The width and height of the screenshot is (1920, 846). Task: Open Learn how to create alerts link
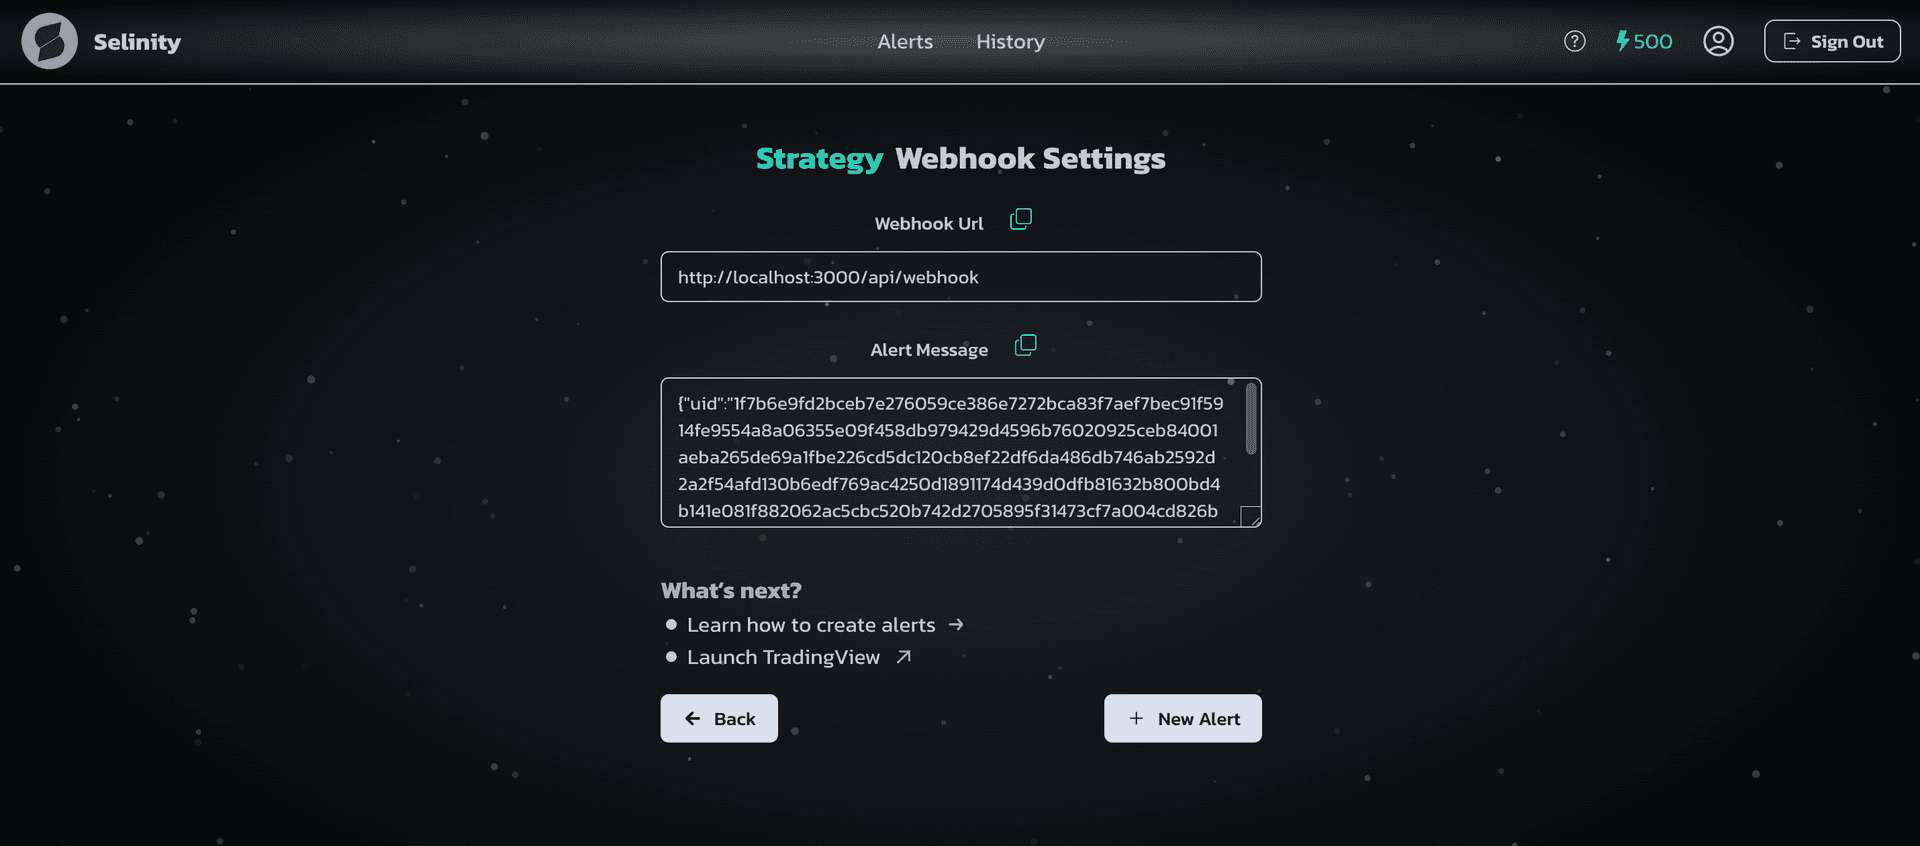(811, 625)
